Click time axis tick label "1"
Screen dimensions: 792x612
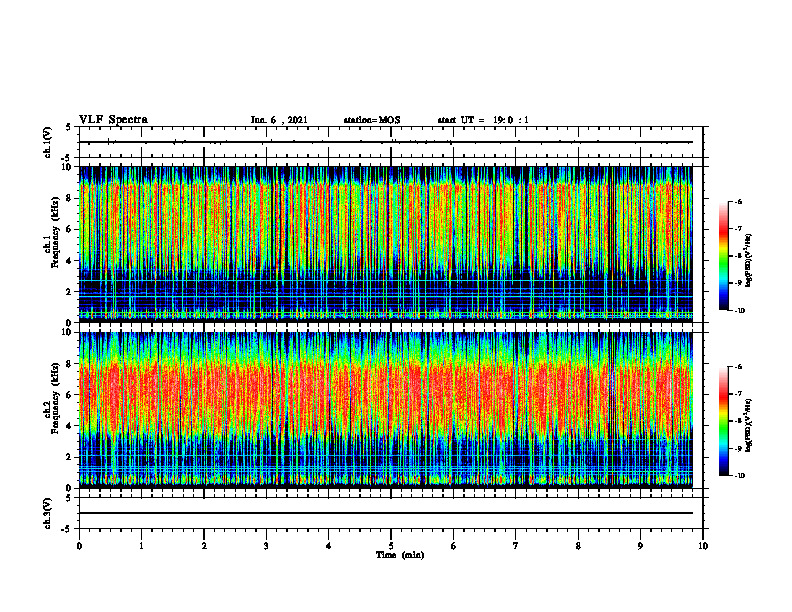[141, 546]
